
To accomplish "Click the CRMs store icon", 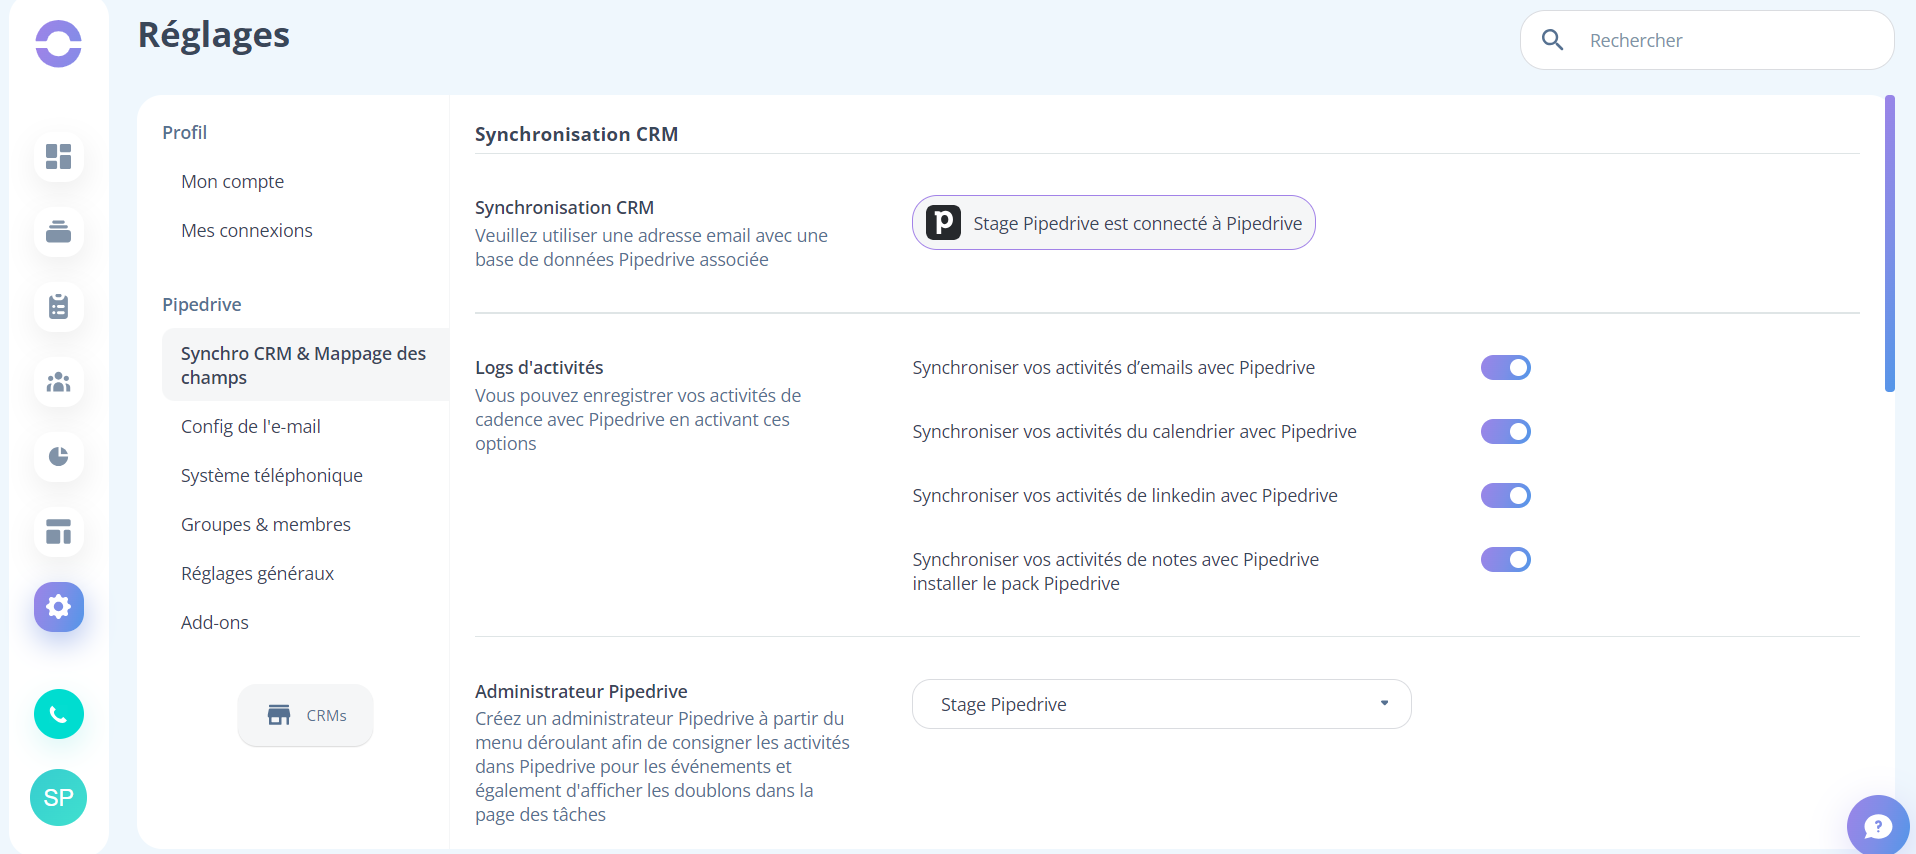I will 279,715.
